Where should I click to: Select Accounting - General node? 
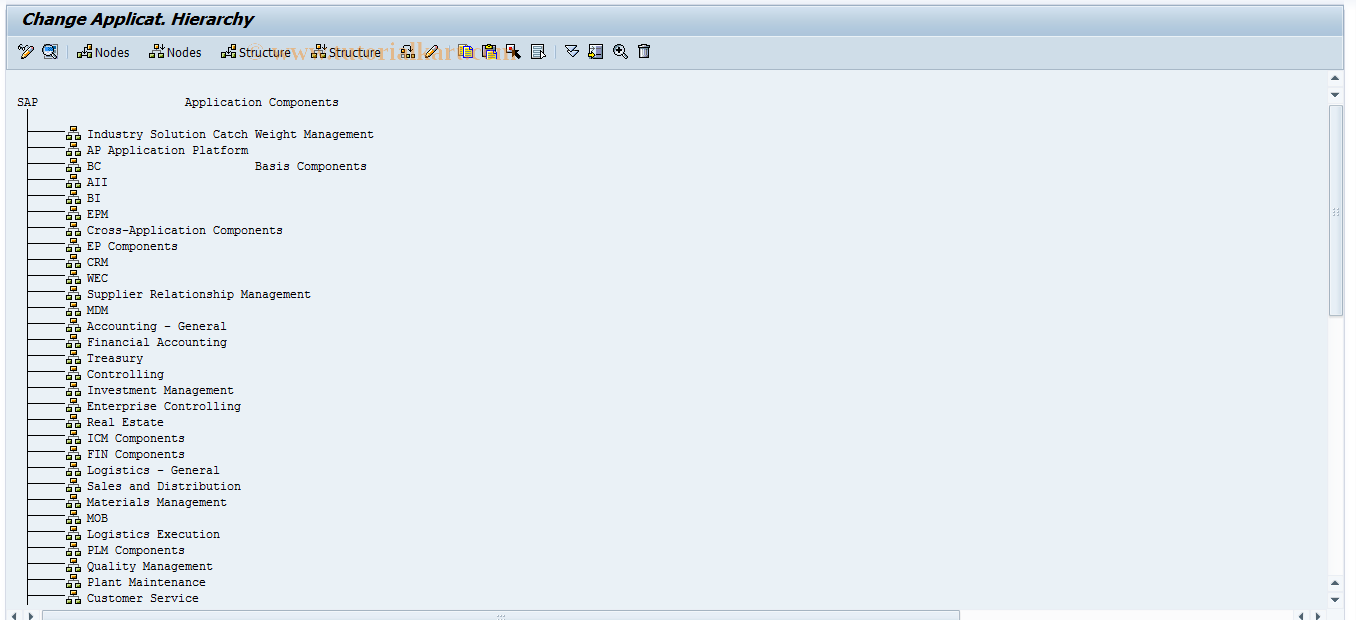157,326
